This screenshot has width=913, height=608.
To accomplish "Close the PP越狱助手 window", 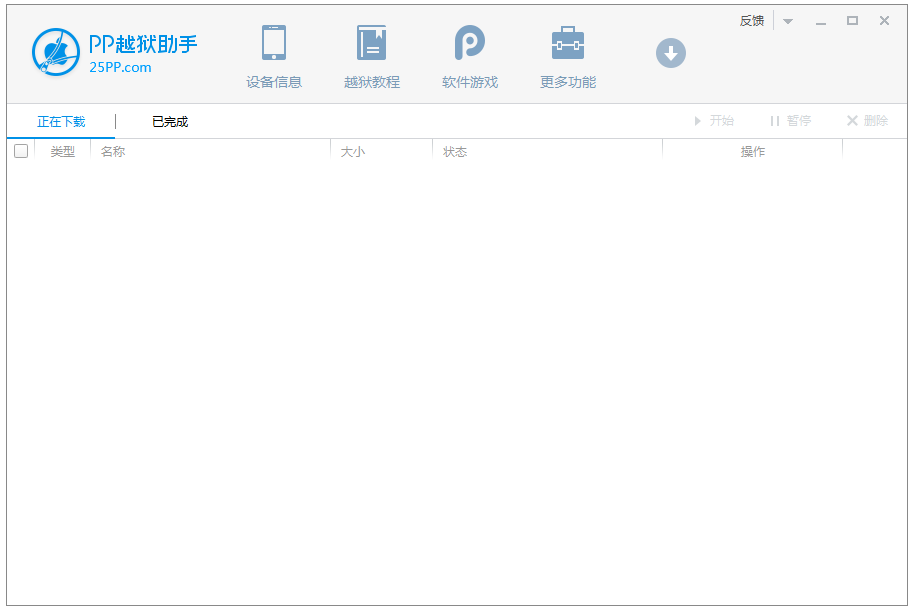I will [884, 21].
